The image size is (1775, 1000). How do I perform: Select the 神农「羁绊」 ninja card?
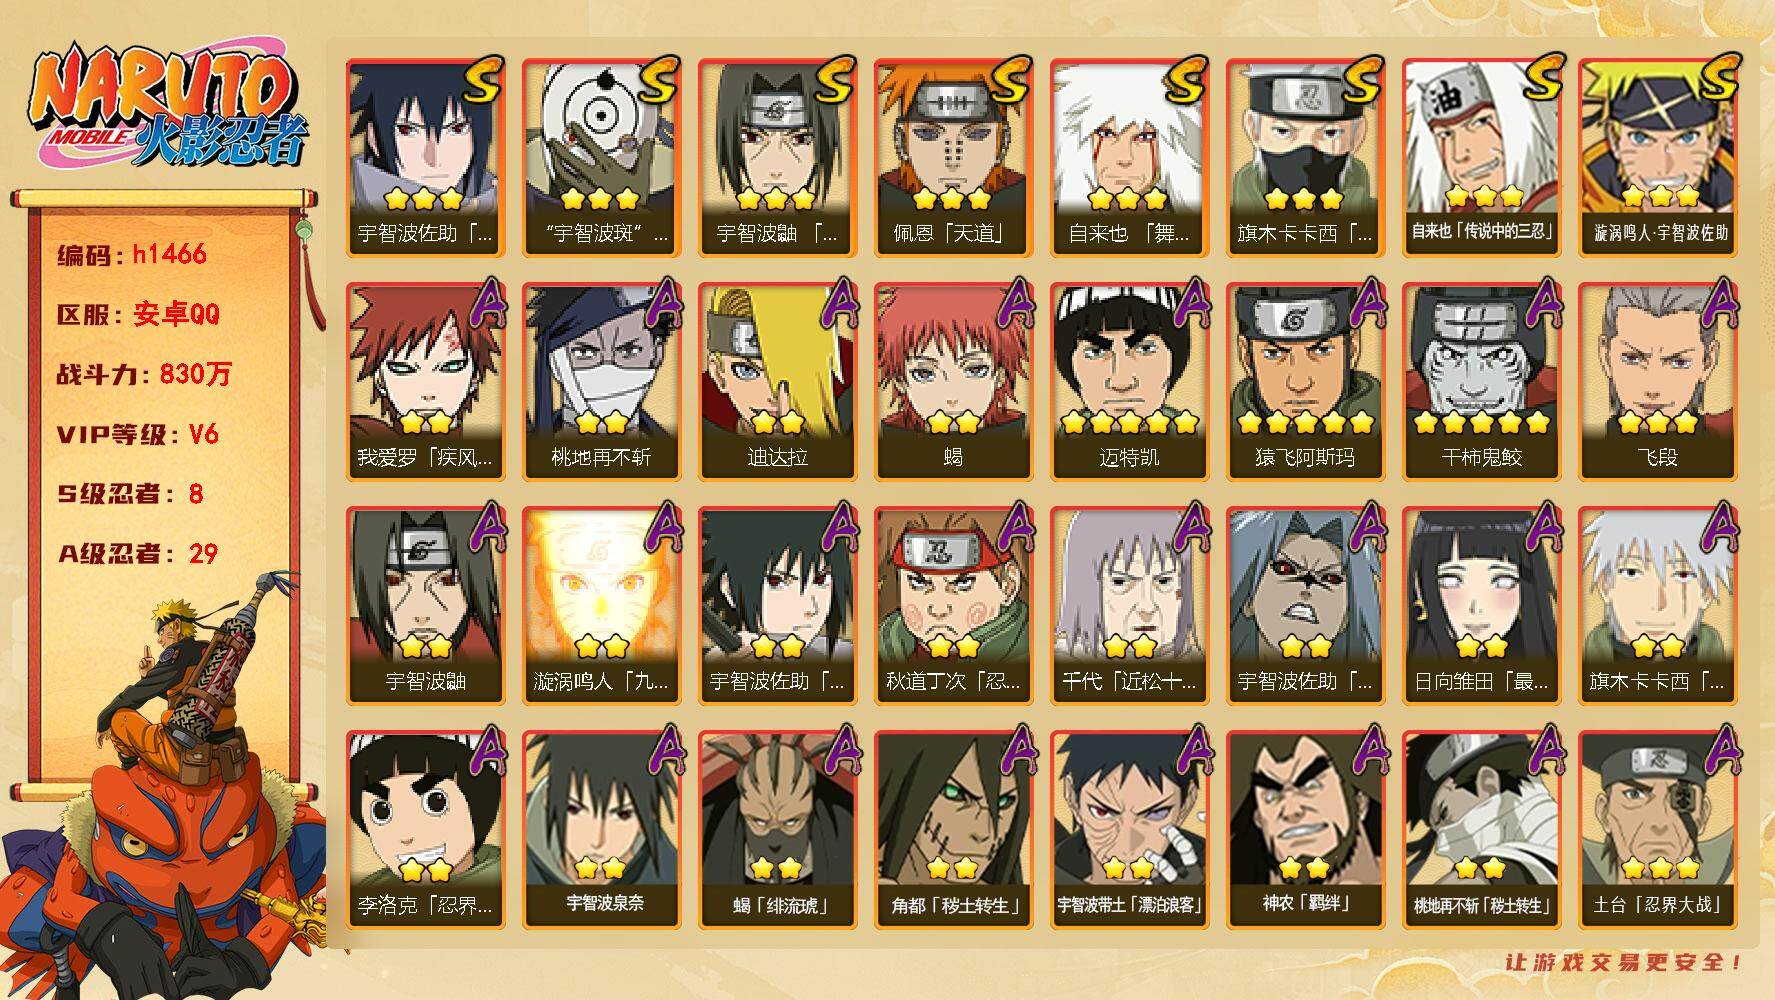[x=1305, y=829]
